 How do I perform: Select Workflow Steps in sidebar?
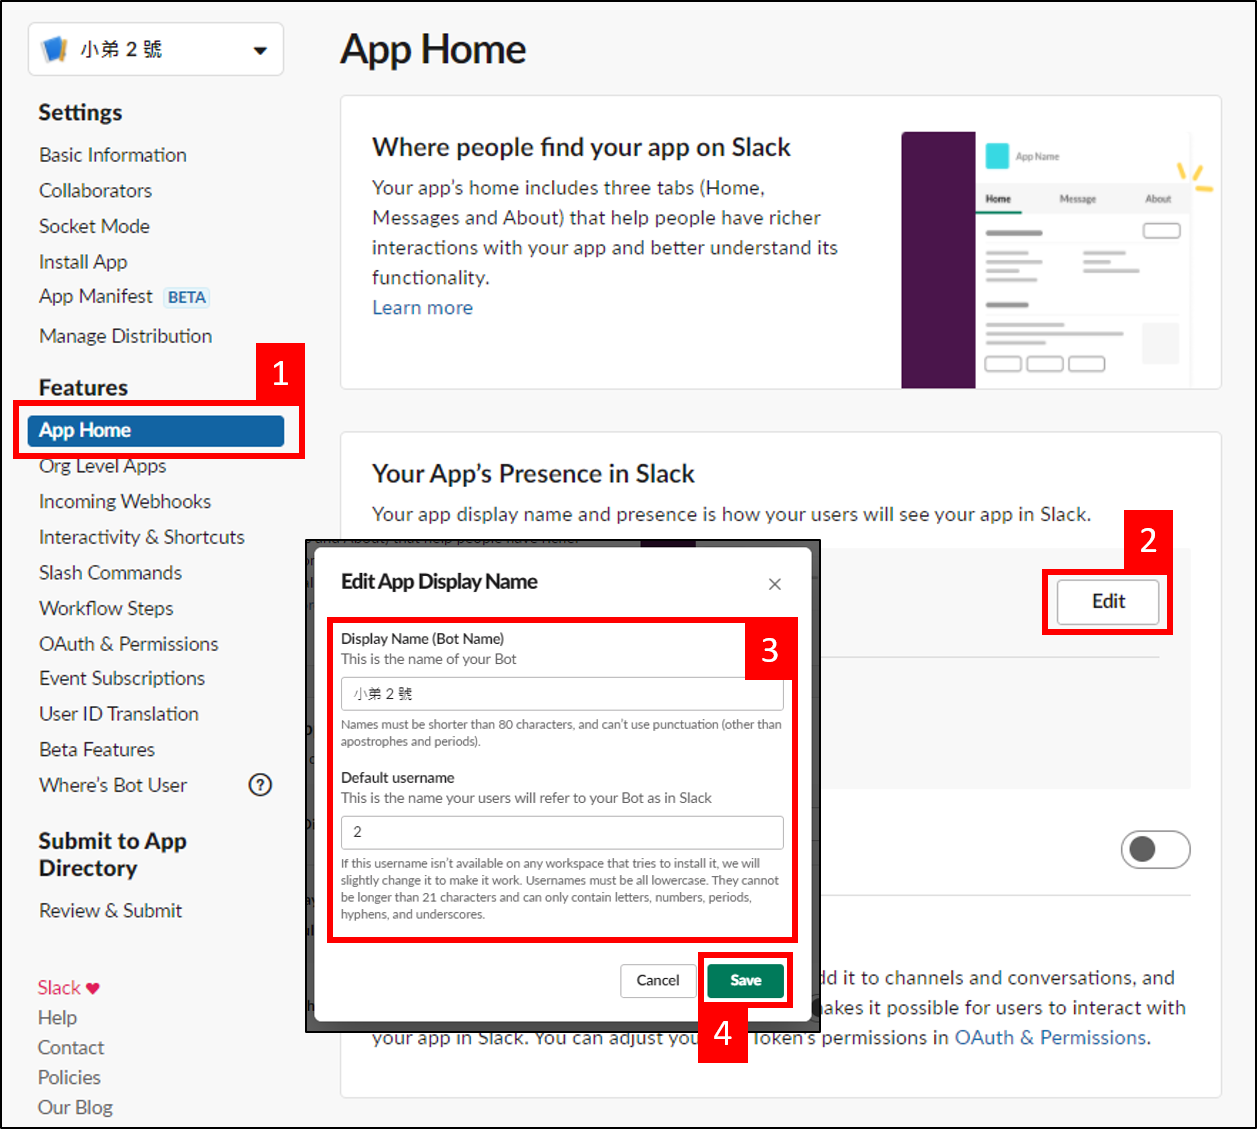point(106,608)
